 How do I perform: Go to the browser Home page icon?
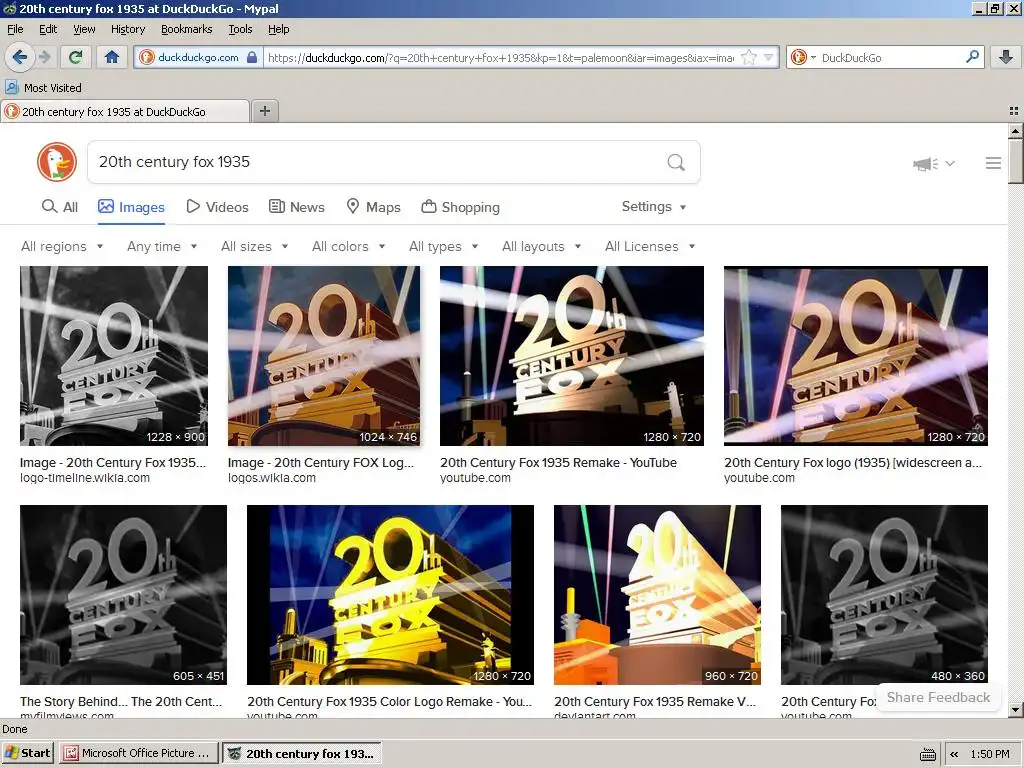[x=112, y=57]
